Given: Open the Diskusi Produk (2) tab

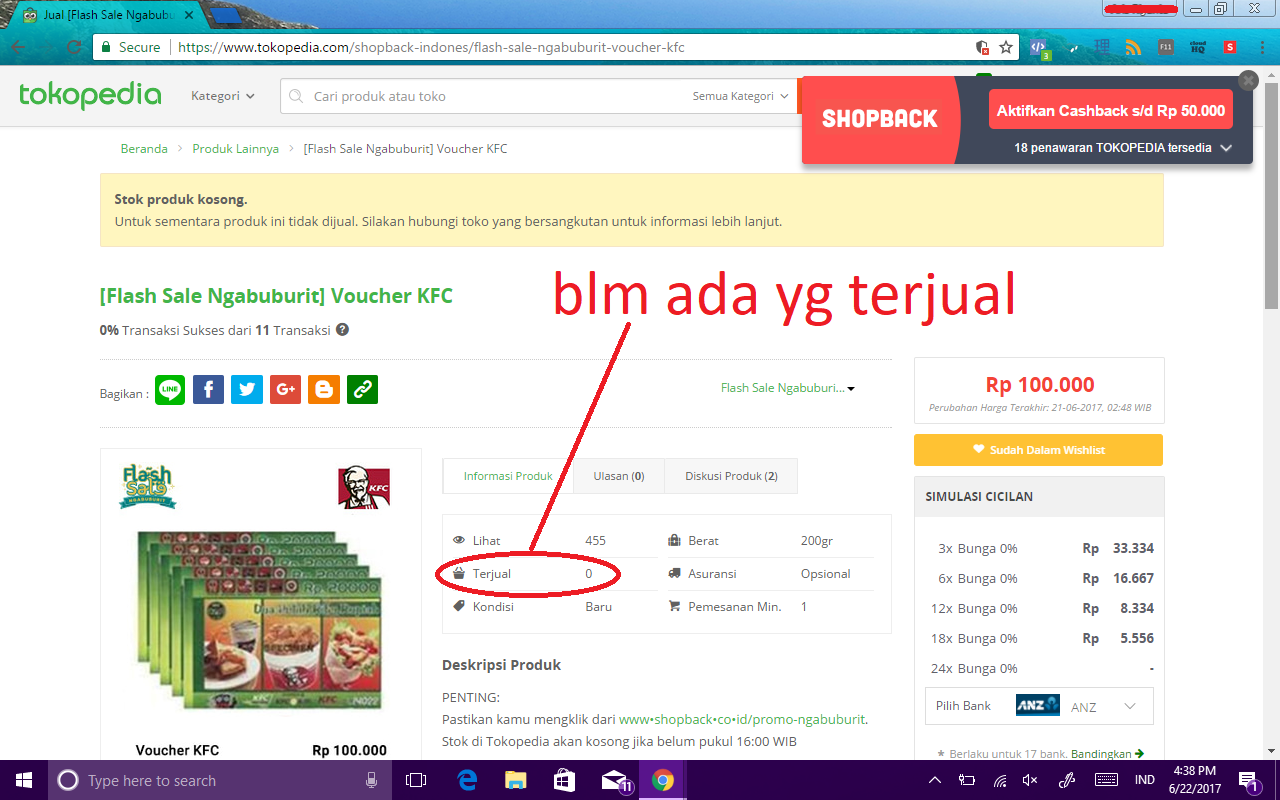Looking at the screenshot, I should click(731, 476).
